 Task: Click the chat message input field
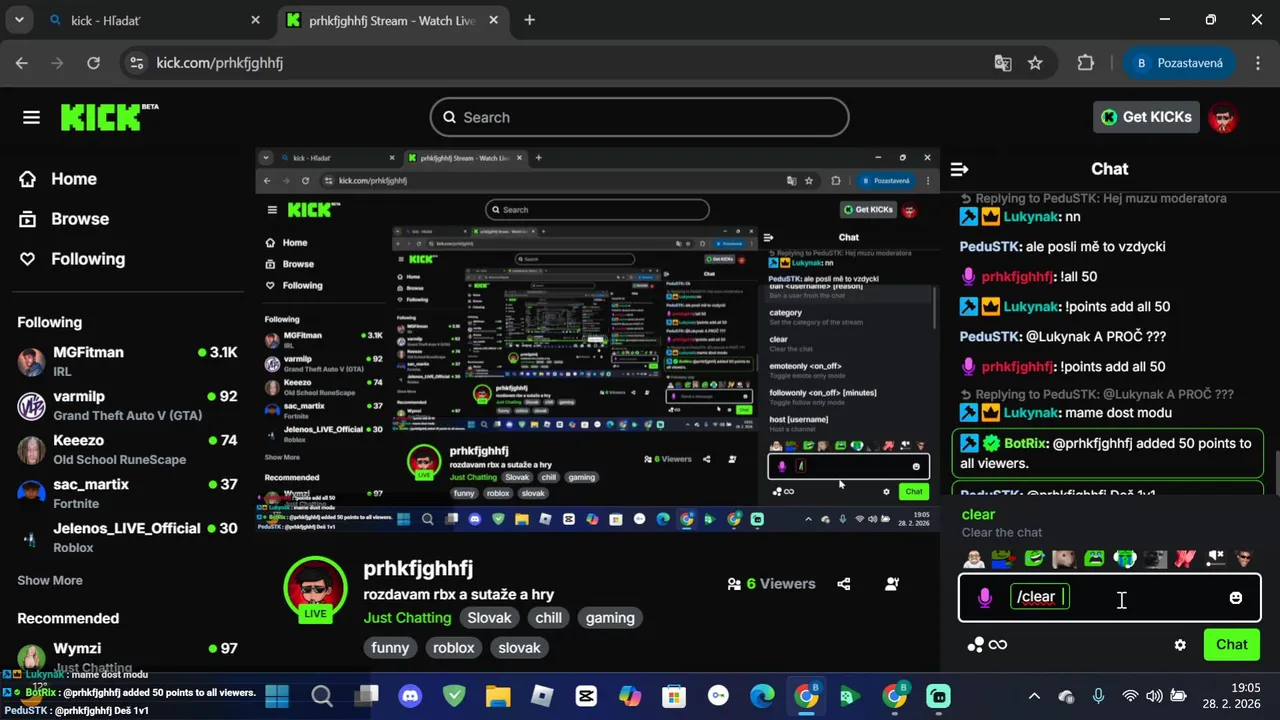pos(1110,597)
